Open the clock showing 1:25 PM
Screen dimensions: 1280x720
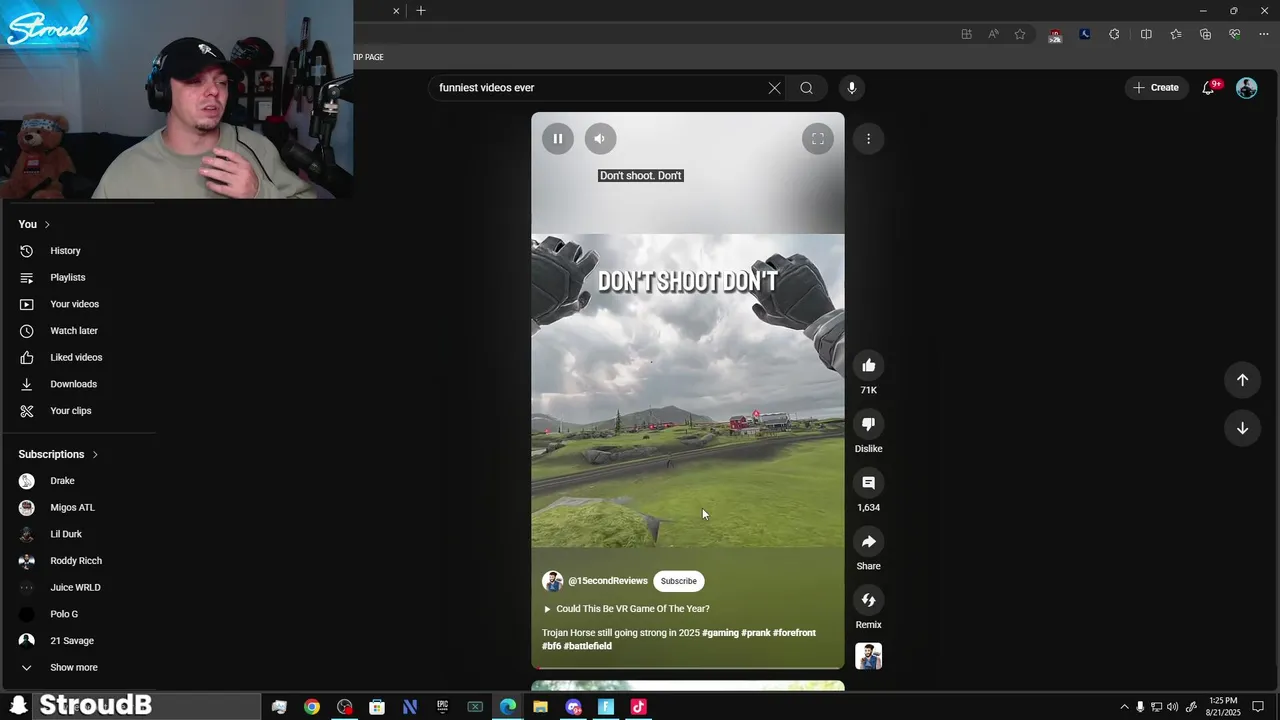click(1224, 707)
